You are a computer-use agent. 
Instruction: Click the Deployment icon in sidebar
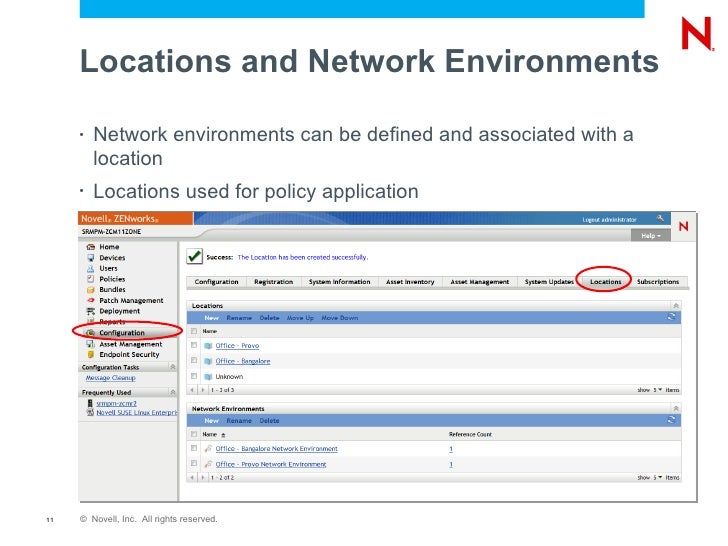(x=91, y=311)
